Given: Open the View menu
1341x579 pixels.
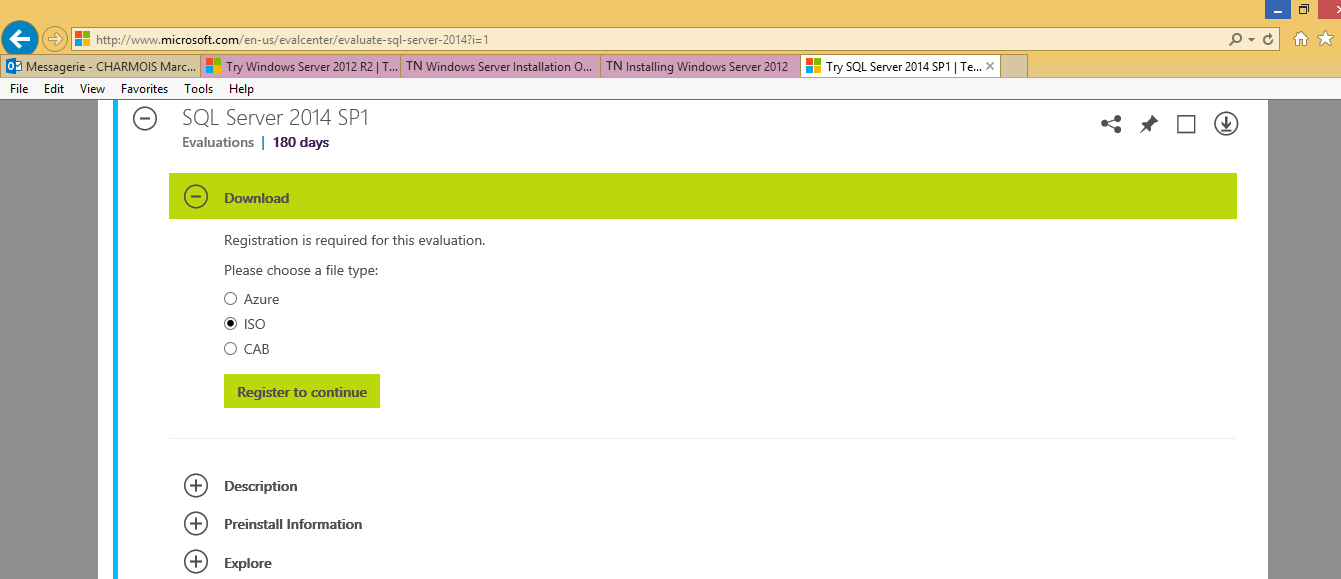Looking at the screenshot, I should 92,89.
